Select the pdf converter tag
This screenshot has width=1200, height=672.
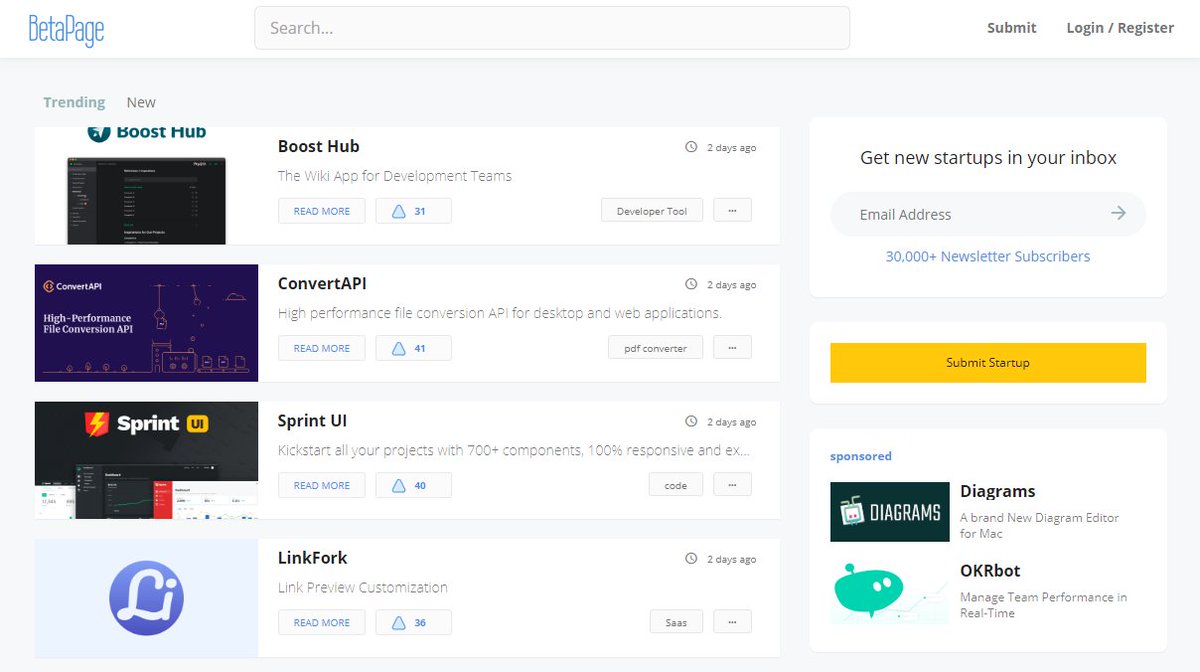[x=655, y=348]
